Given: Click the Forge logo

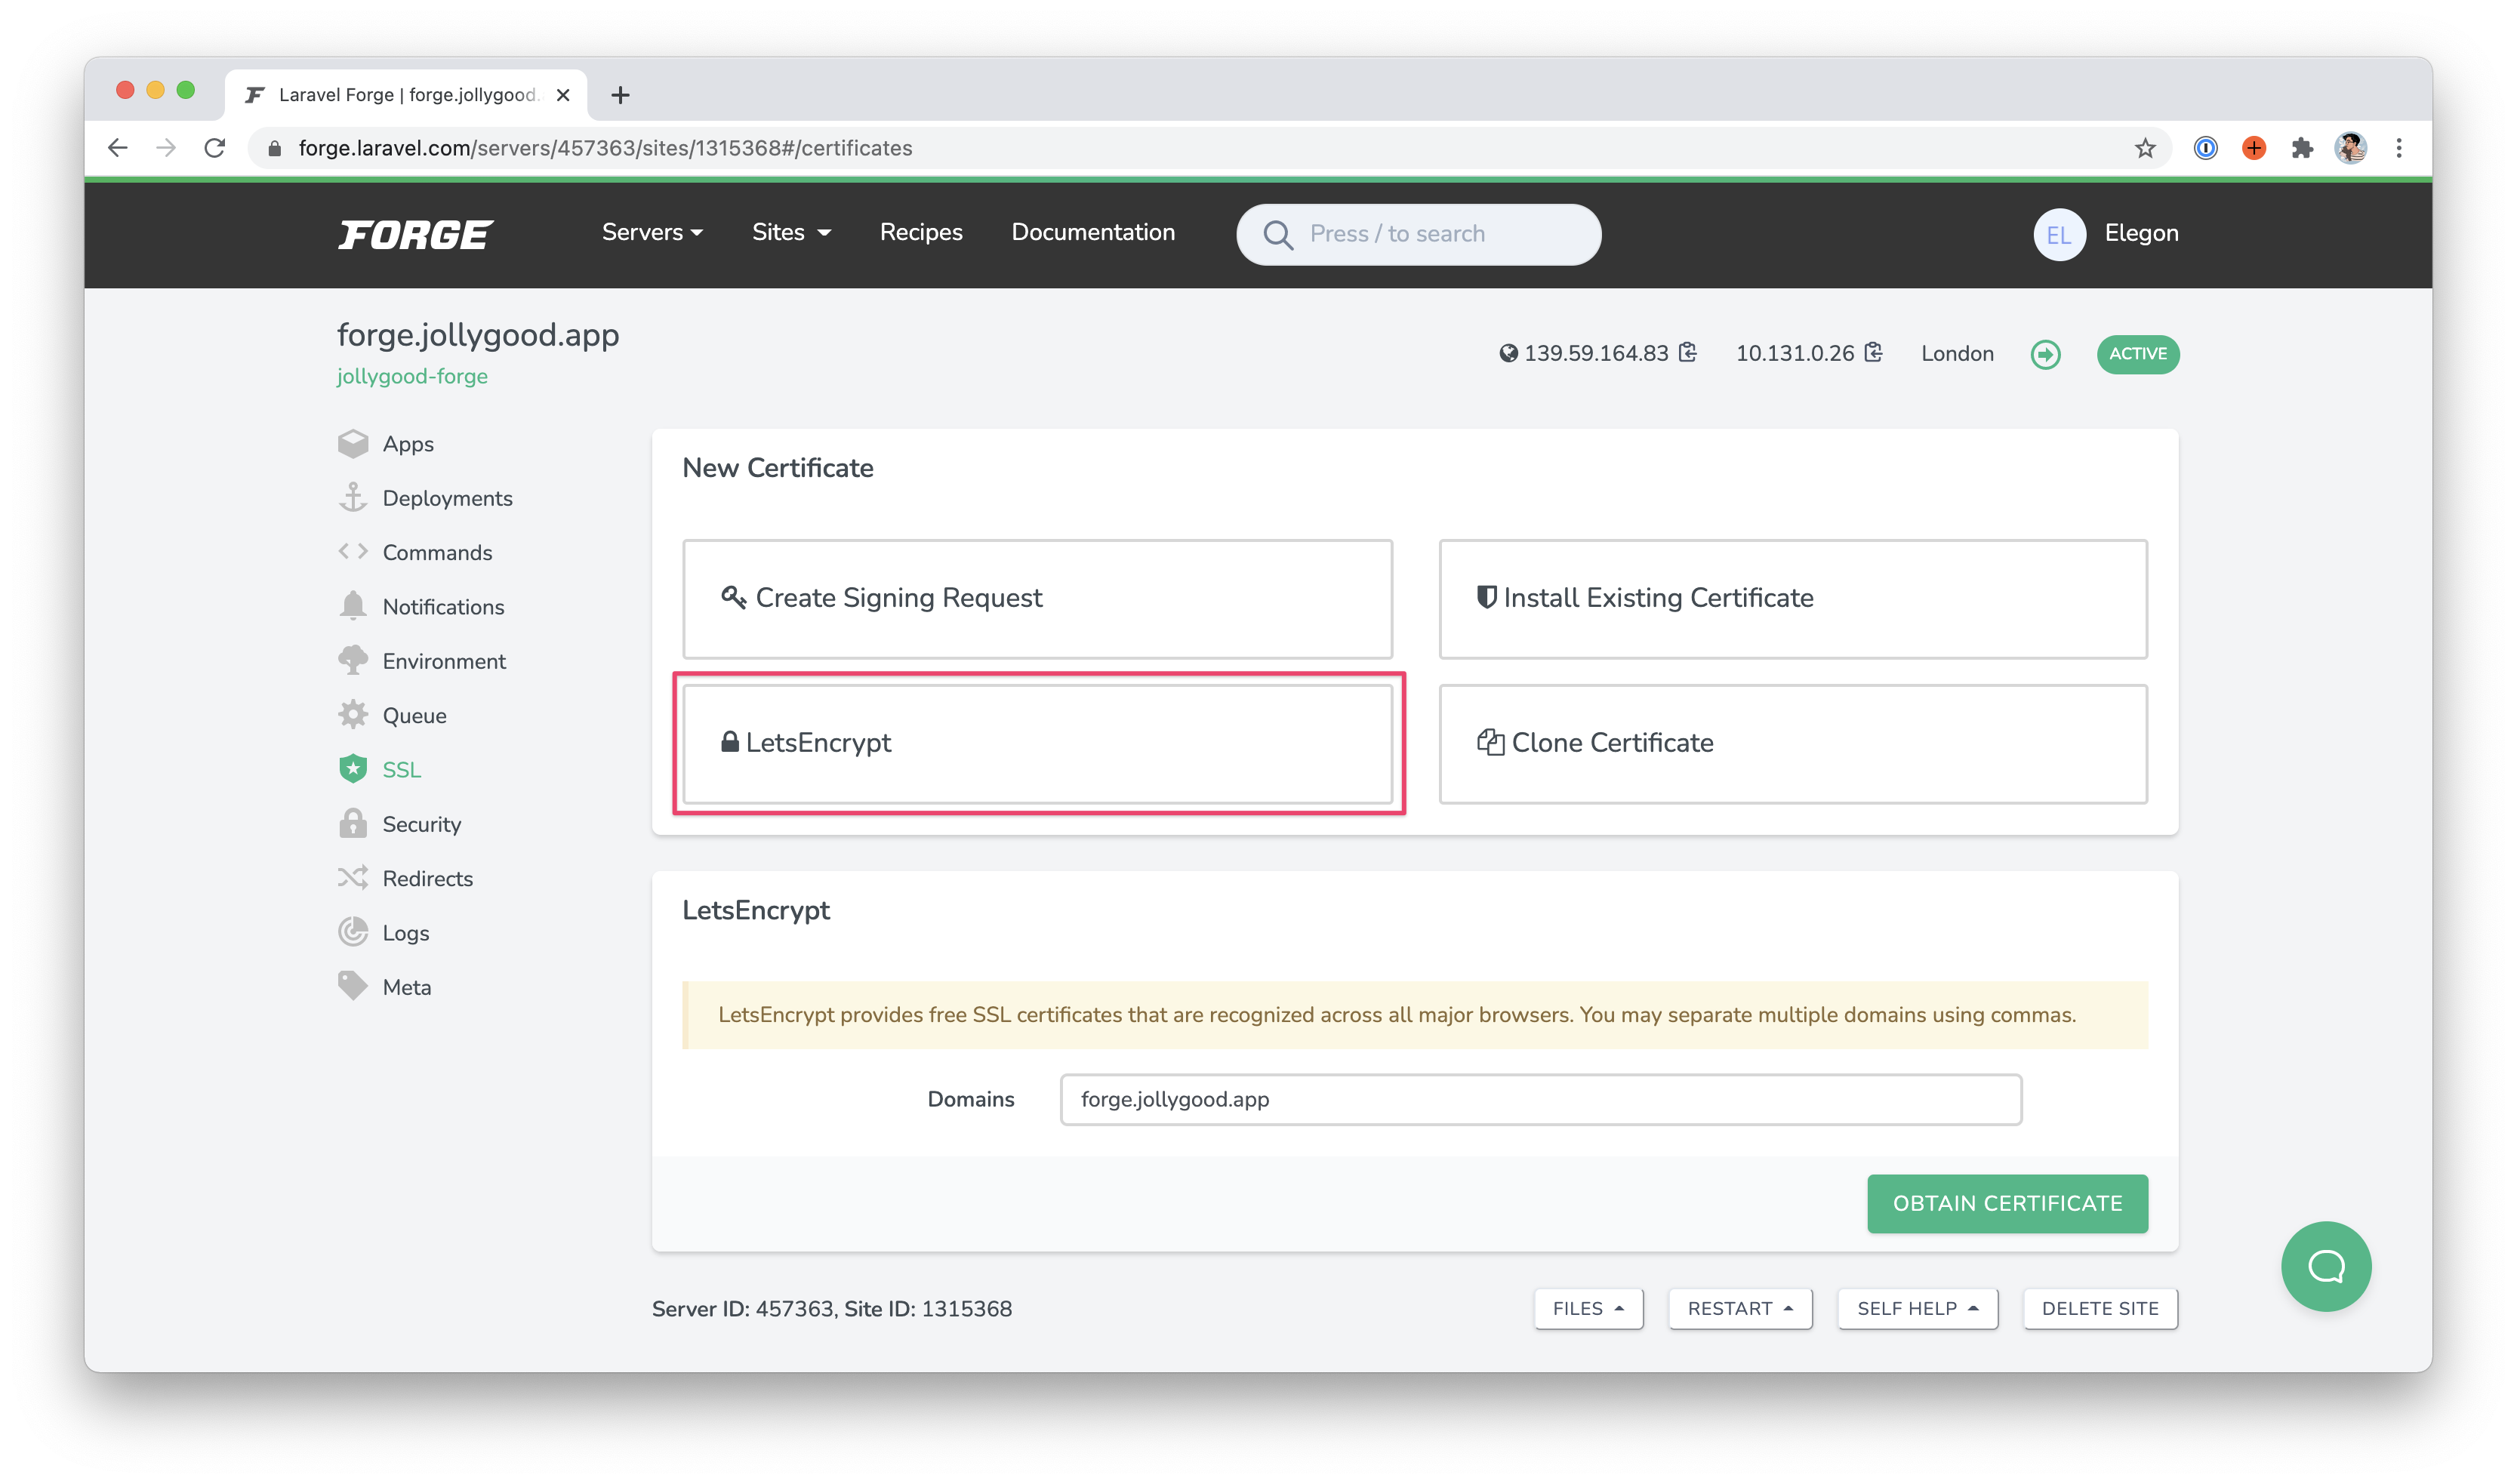Looking at the screenshot, I should tap(415, 234).
